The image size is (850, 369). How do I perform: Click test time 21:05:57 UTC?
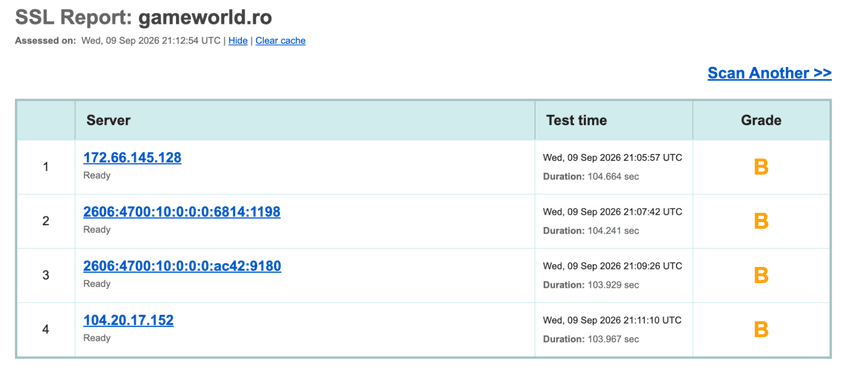coord(613,158)
